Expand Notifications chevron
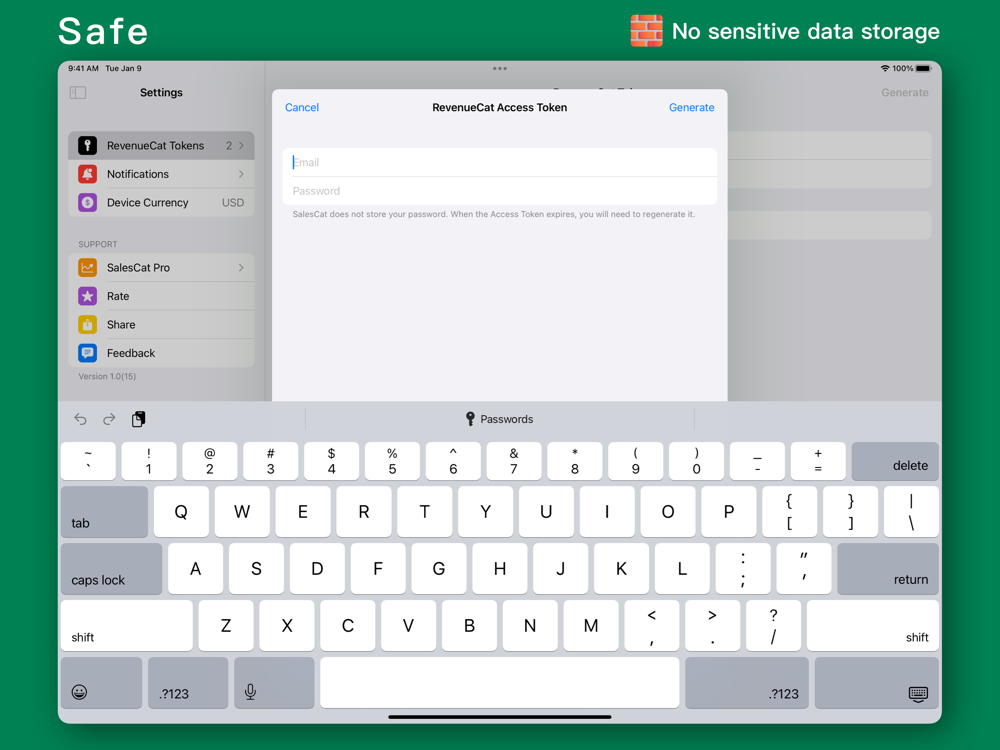Screen dimensions: 1000x750 pos(242,174)
